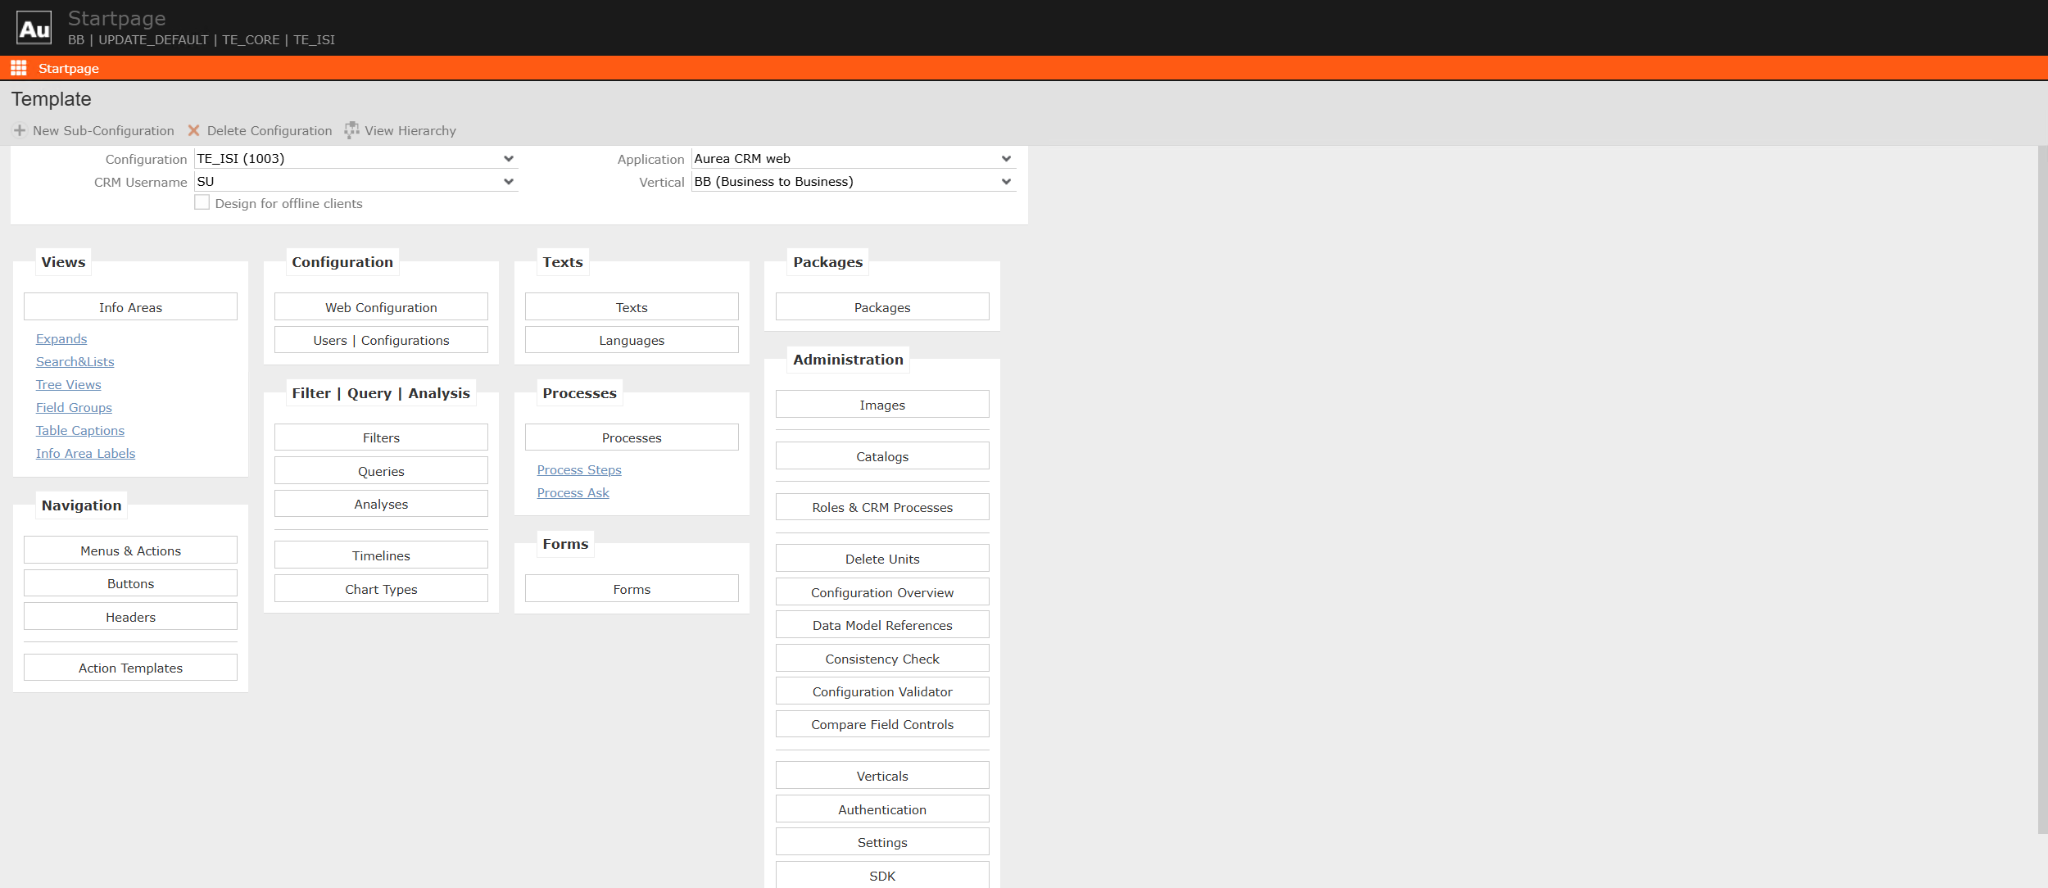Open the Roles & CRM Processes button
Image resolution: width=2048 pixels, height=888 pixels.
tap(882, 508)
